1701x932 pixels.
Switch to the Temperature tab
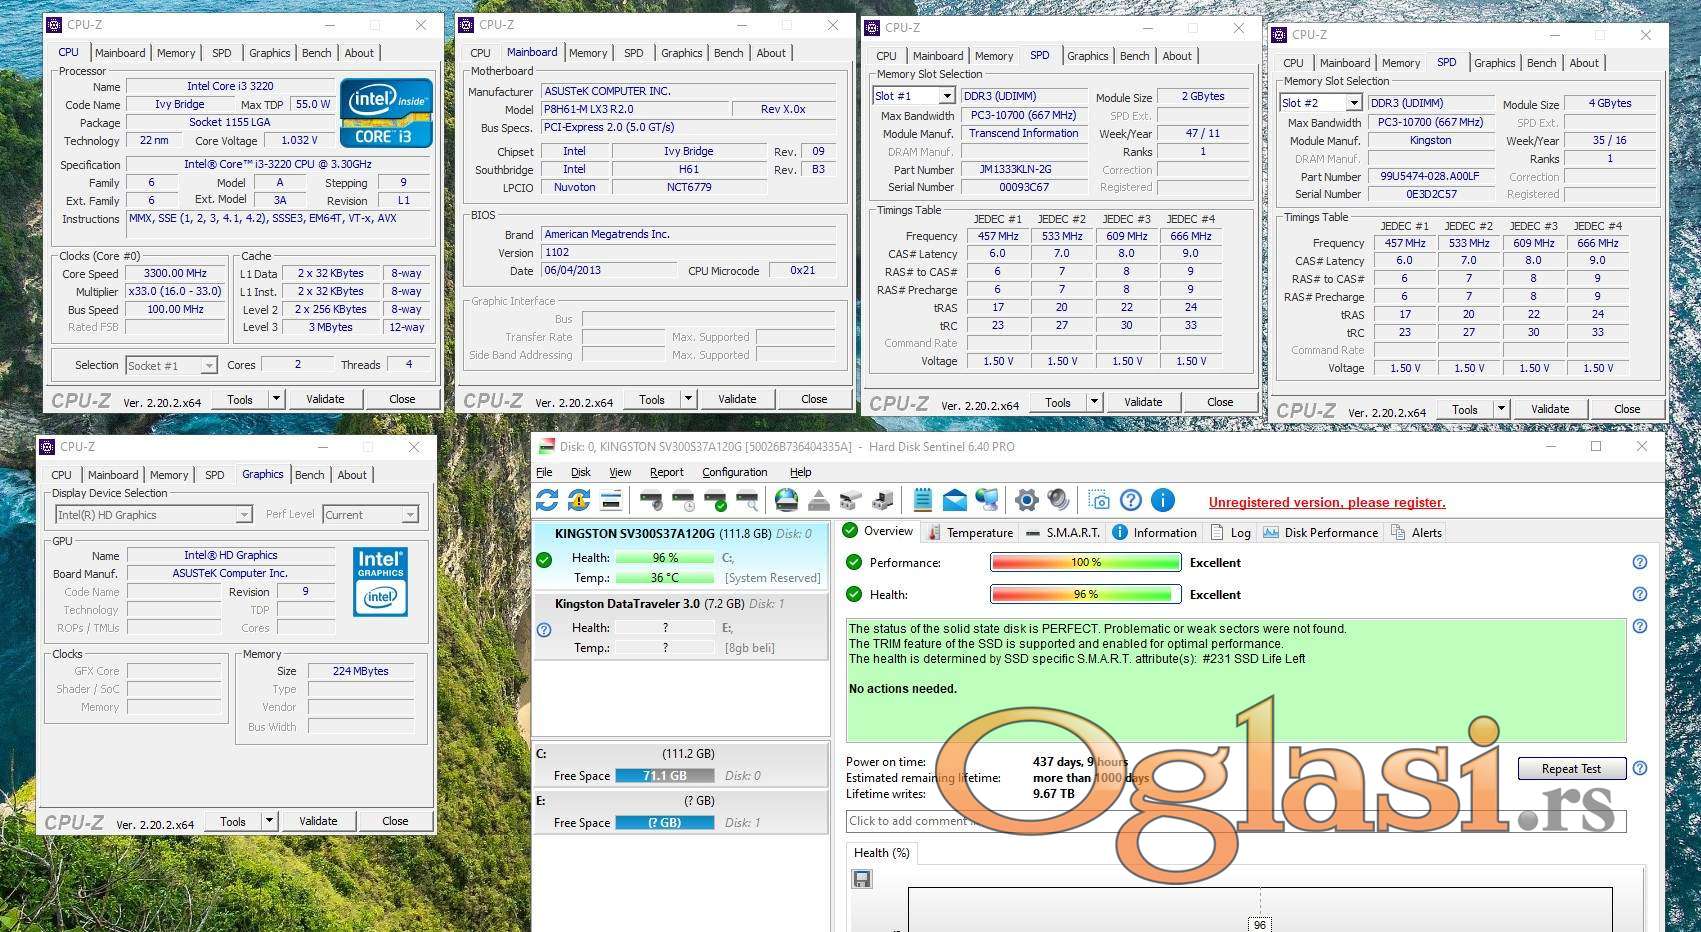(x=970, y=533)
